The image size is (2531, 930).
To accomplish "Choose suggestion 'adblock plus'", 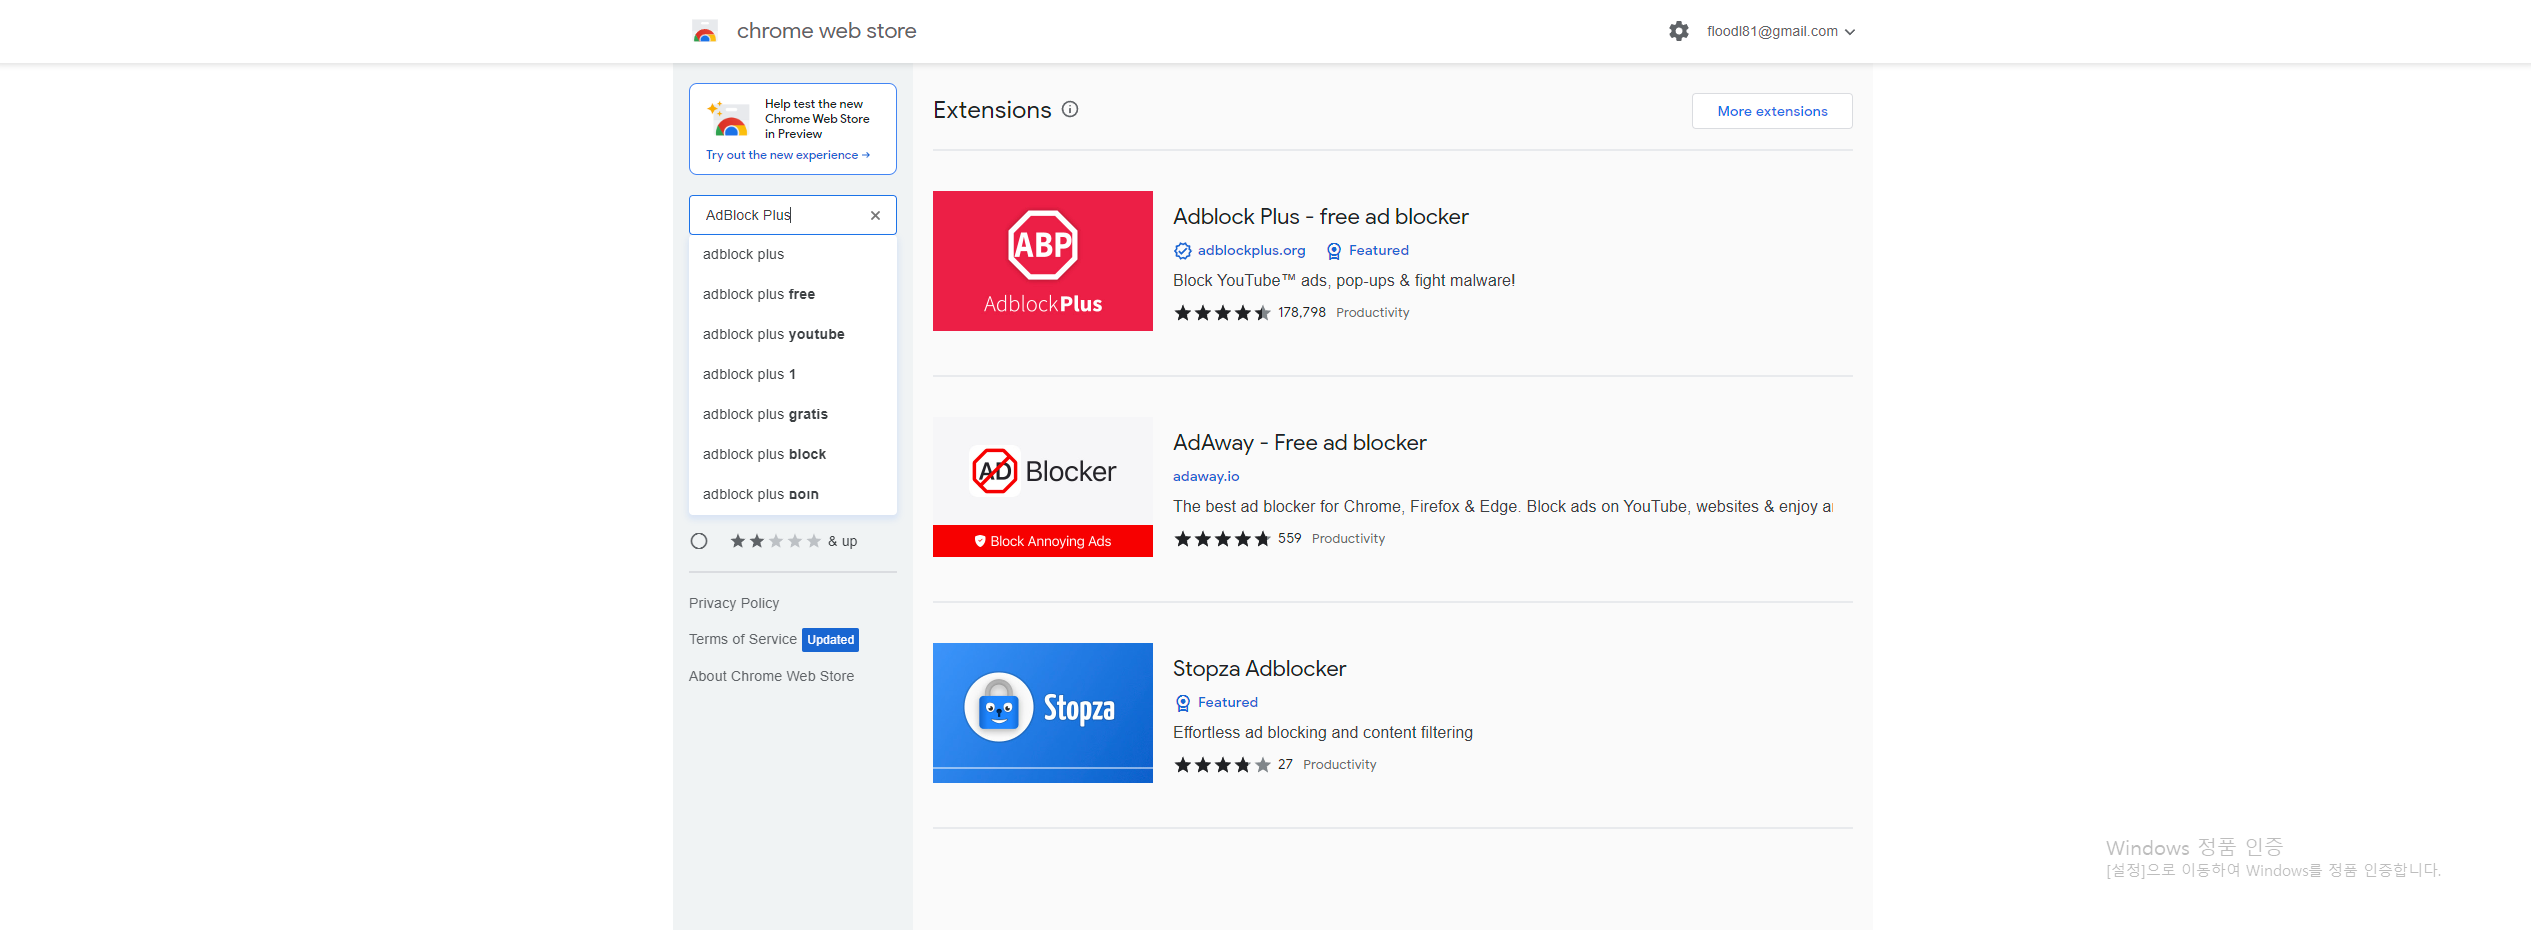I will [x=793, y=254].
